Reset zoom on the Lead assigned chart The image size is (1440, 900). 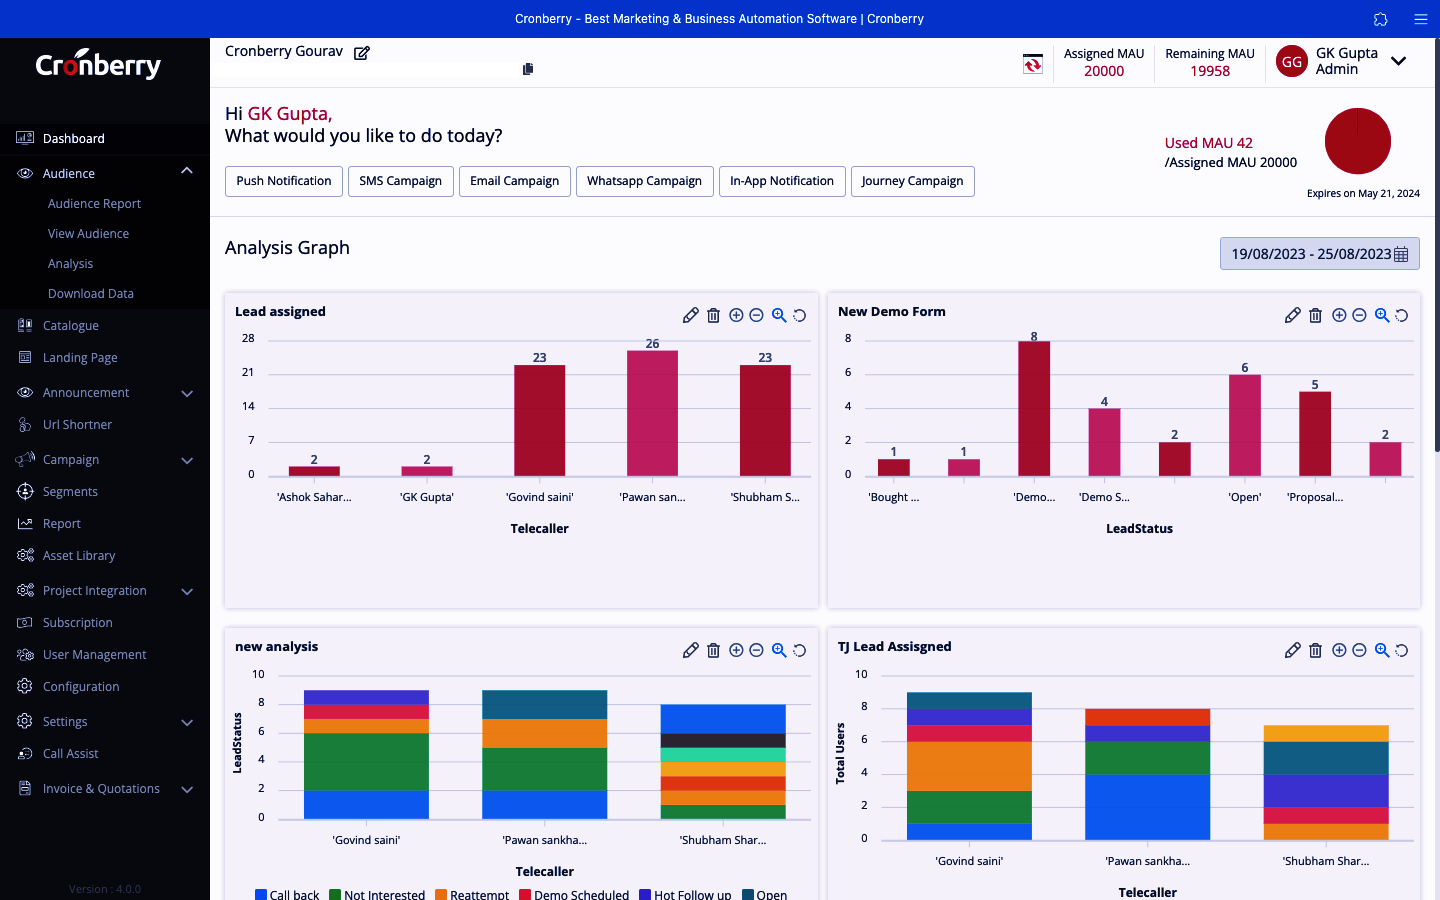[800, 315]
